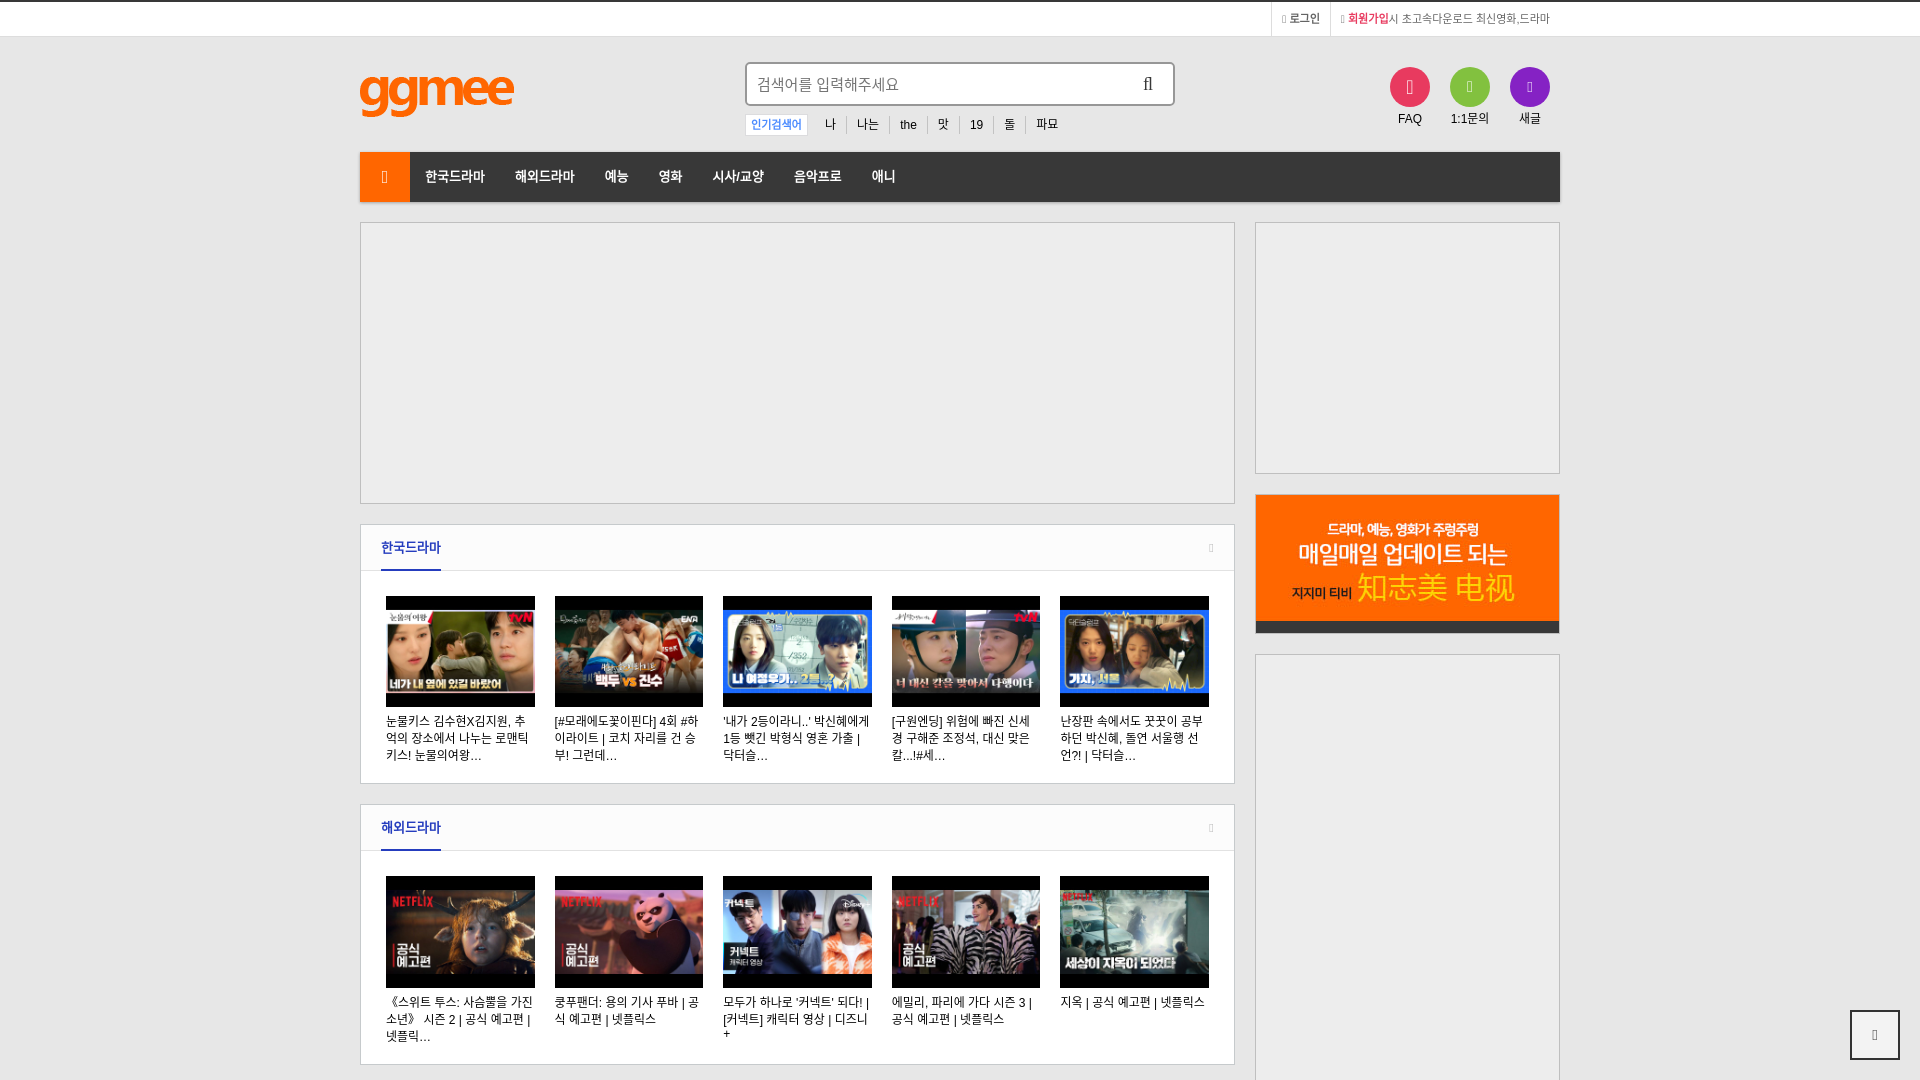Click title '《스위트 투스: 사슴뿔을 가진 소년》' link
This screenshot has width=1920, height=1080.
[460, 1019]
